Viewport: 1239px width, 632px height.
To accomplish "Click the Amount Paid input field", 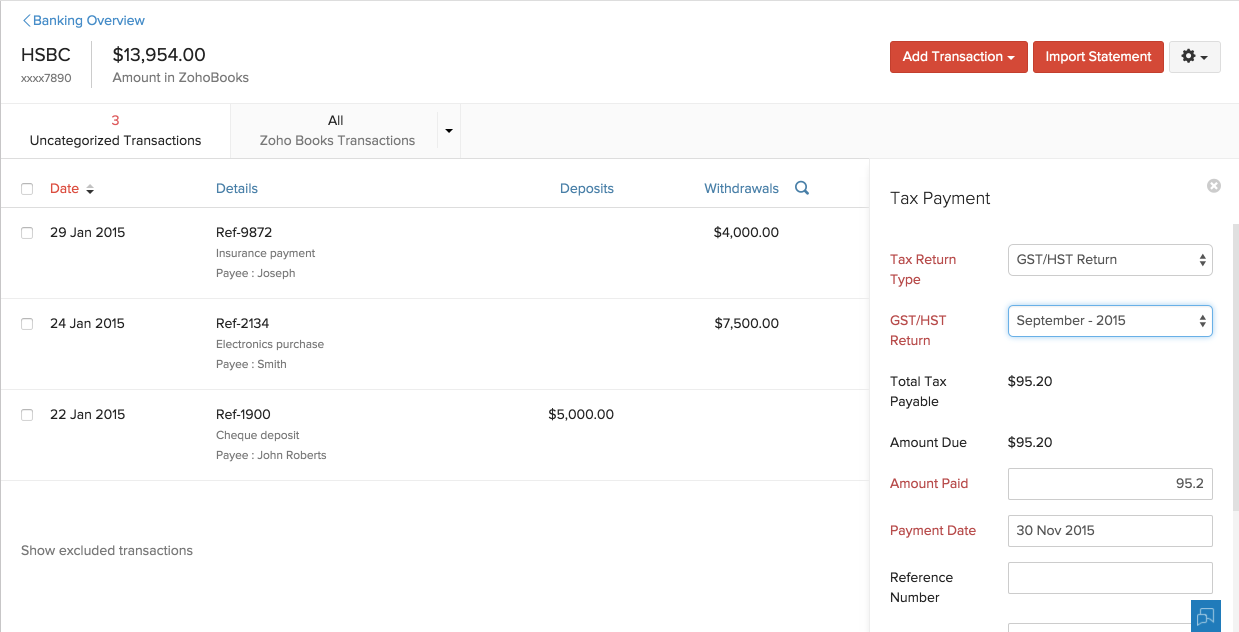I will 1109,484.
